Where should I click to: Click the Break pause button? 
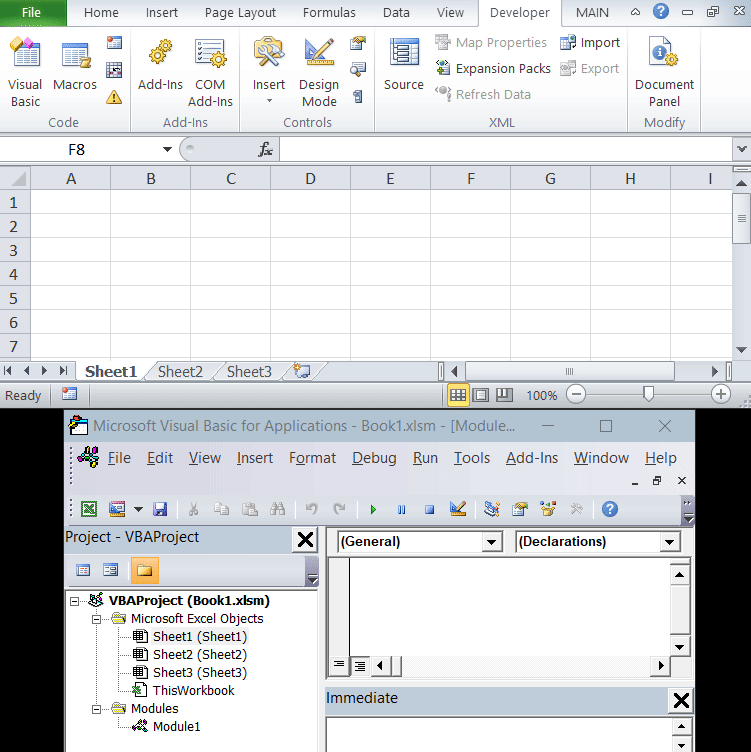(401, 509)
